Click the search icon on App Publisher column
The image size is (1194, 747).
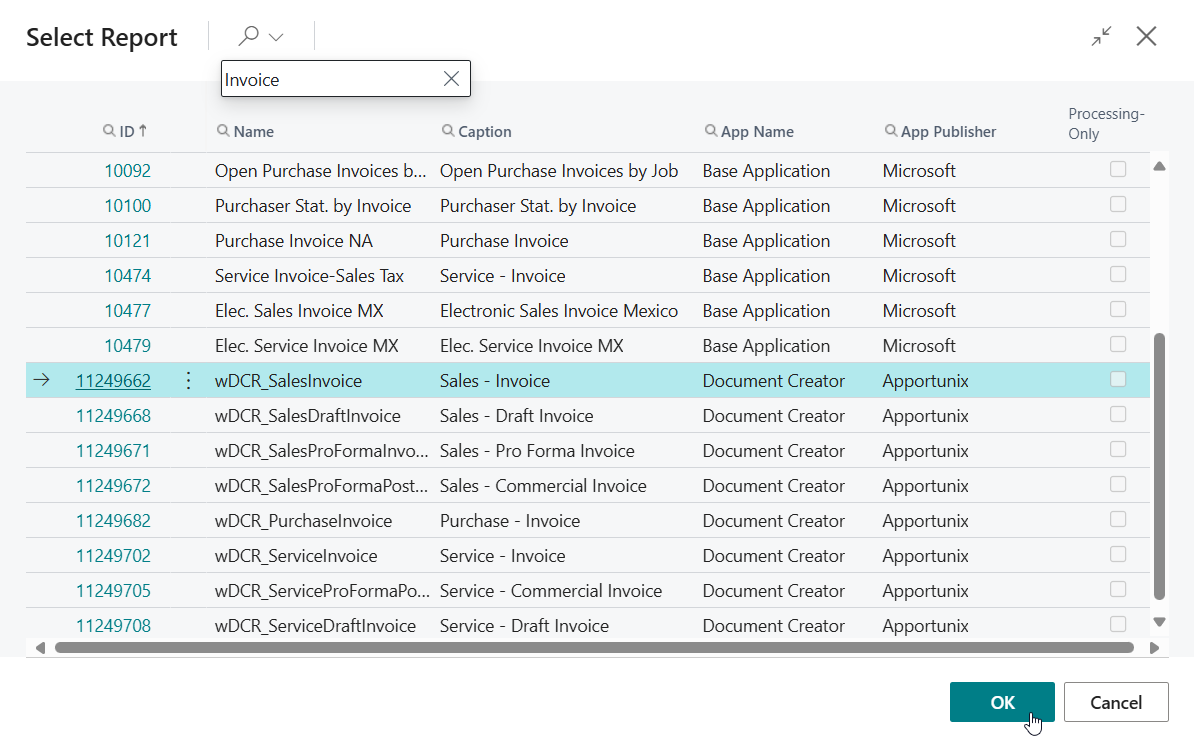coord(891,131)
